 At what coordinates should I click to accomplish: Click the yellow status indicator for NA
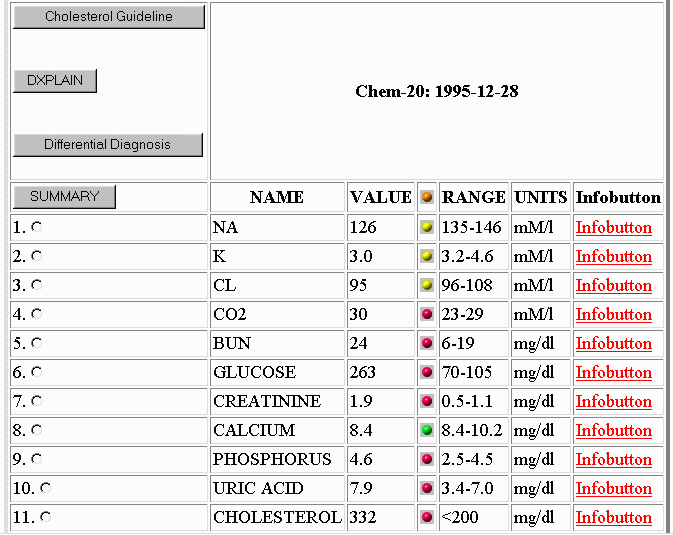(x=427, y=228)
